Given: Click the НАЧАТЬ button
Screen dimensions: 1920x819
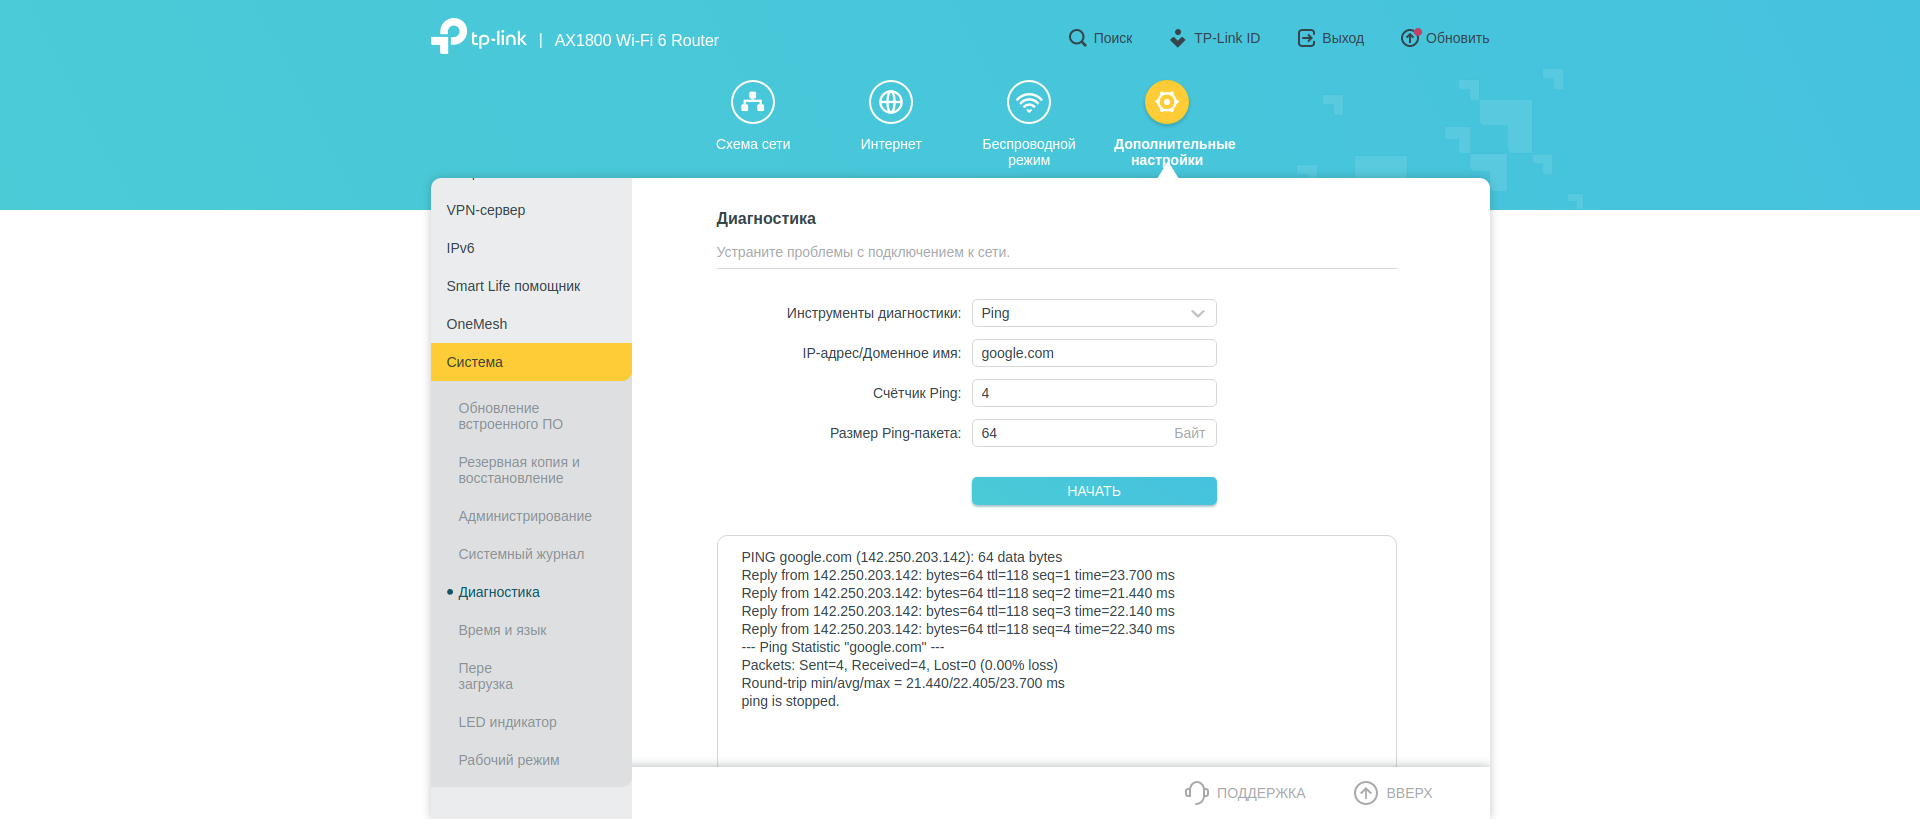Looking at the screenshot, I should point(1094,491).
